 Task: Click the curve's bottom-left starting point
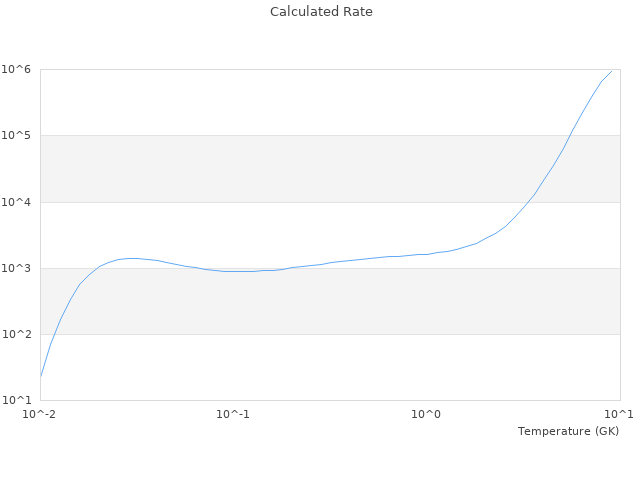pos(41,377)
